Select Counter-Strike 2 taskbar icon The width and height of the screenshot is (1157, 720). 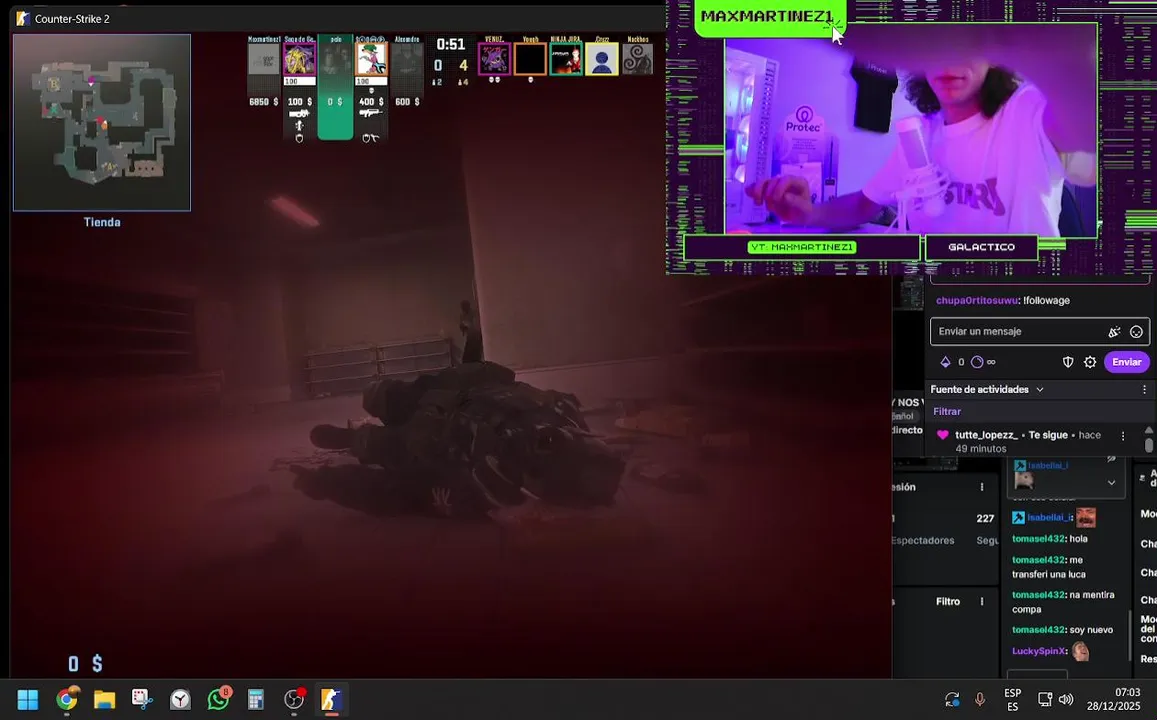331,699
